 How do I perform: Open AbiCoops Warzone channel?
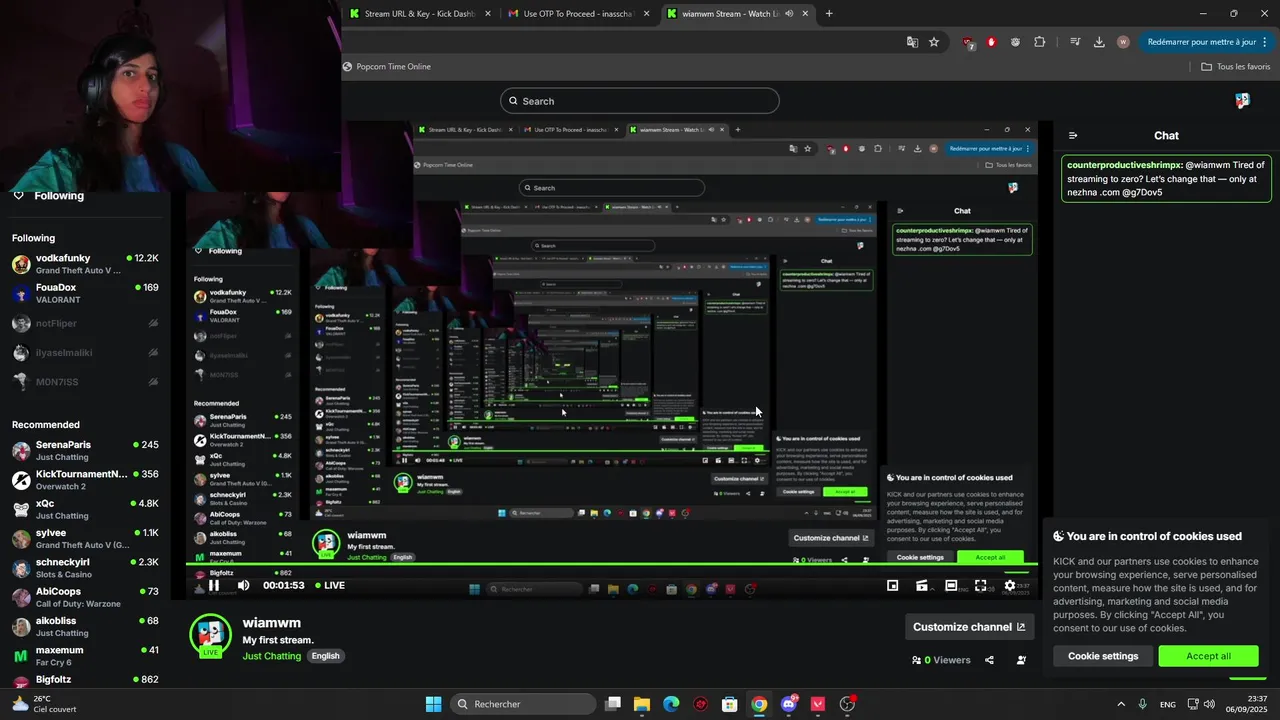click(x=85, y=597)
